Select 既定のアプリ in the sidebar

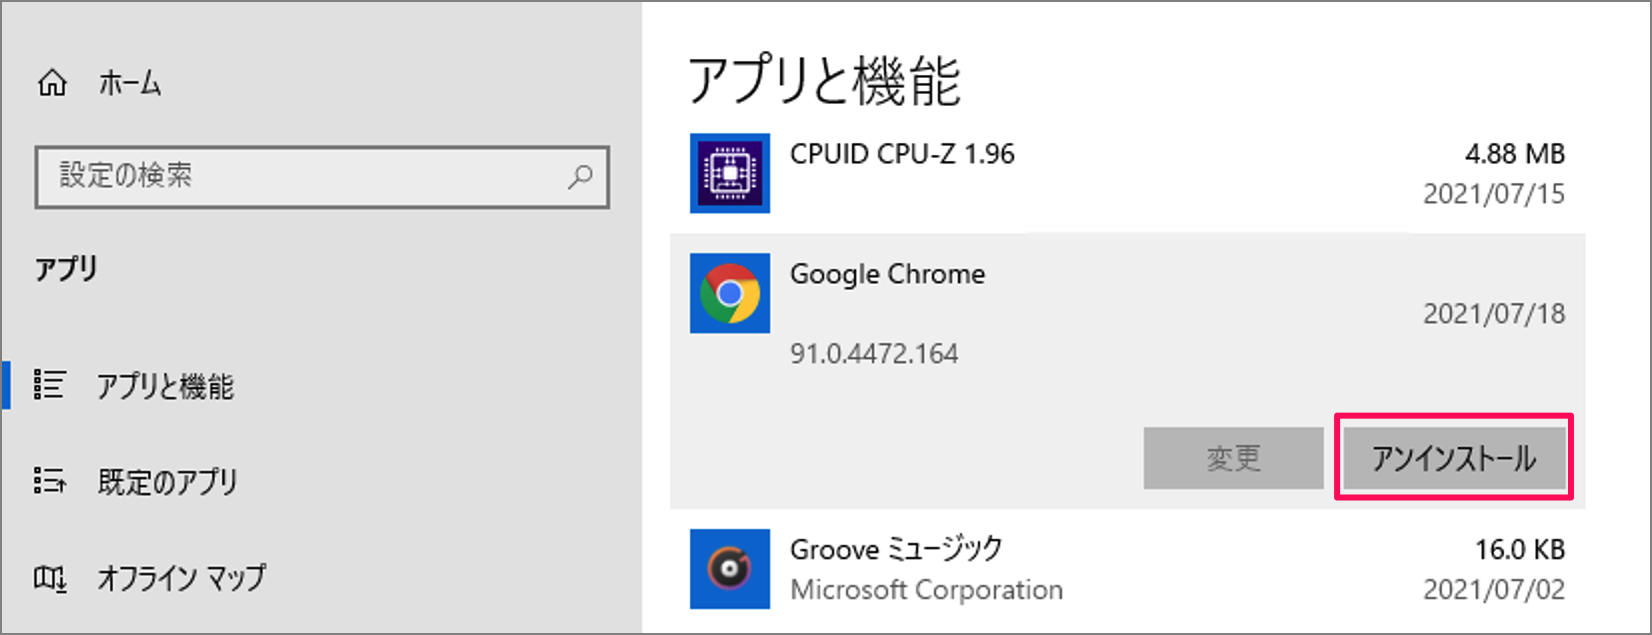pyautogui.click(x=167, y=482)
